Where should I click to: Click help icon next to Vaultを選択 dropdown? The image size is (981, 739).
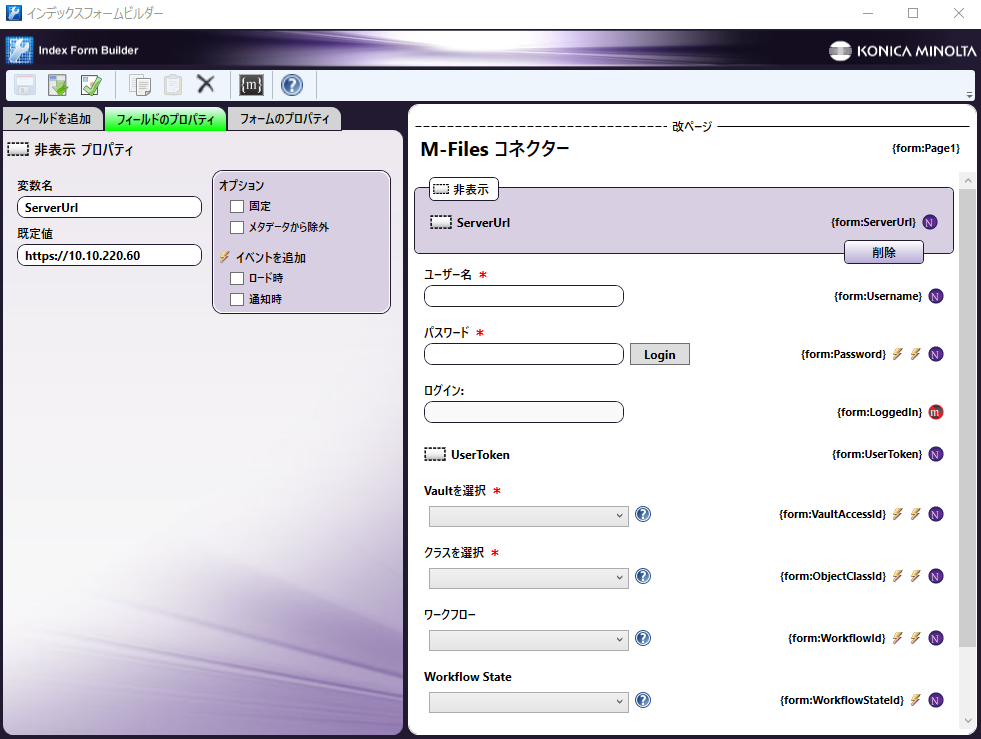coord(643,514)
